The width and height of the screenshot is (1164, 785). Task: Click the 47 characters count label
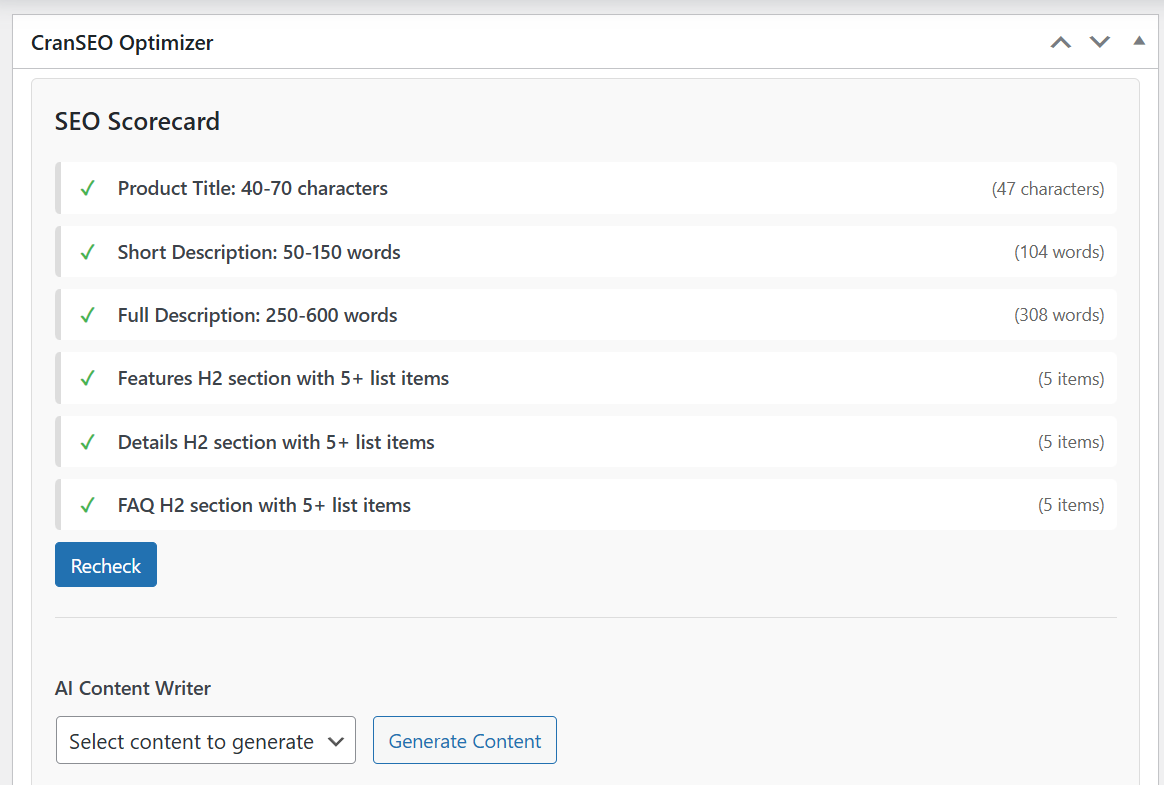pos(1048,188)
